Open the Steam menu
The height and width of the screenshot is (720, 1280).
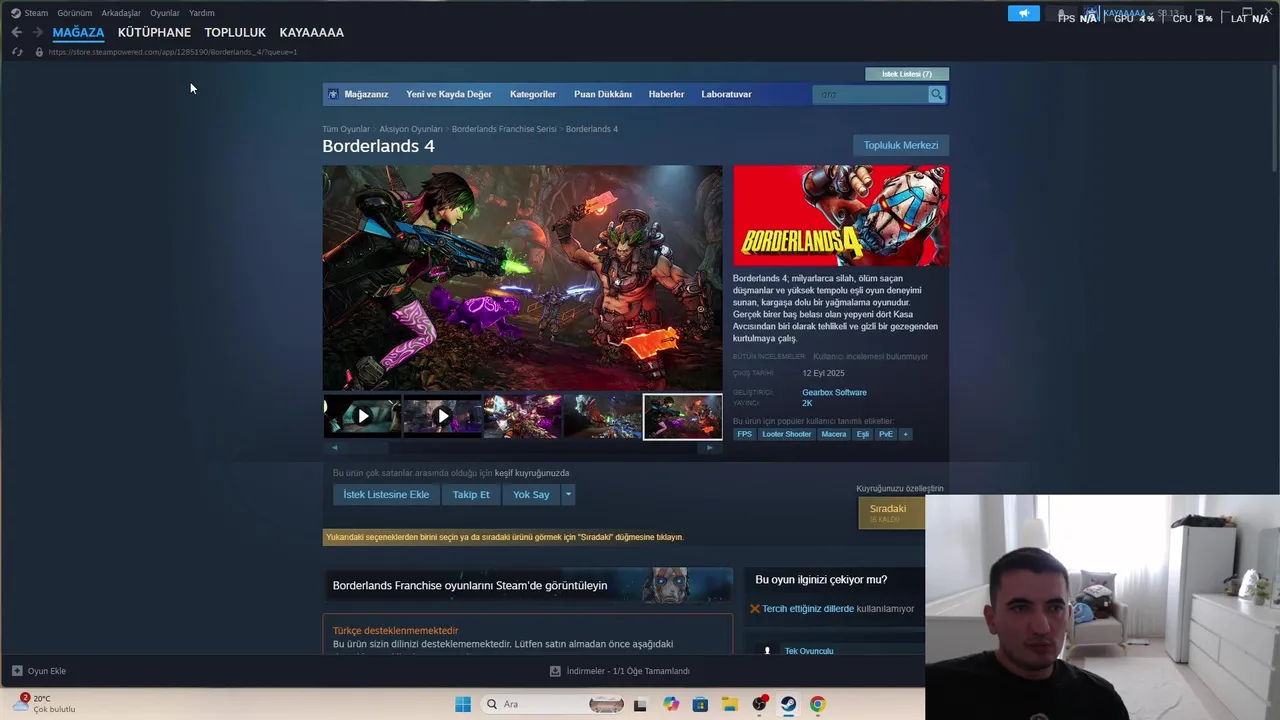(x=36, y=13)
